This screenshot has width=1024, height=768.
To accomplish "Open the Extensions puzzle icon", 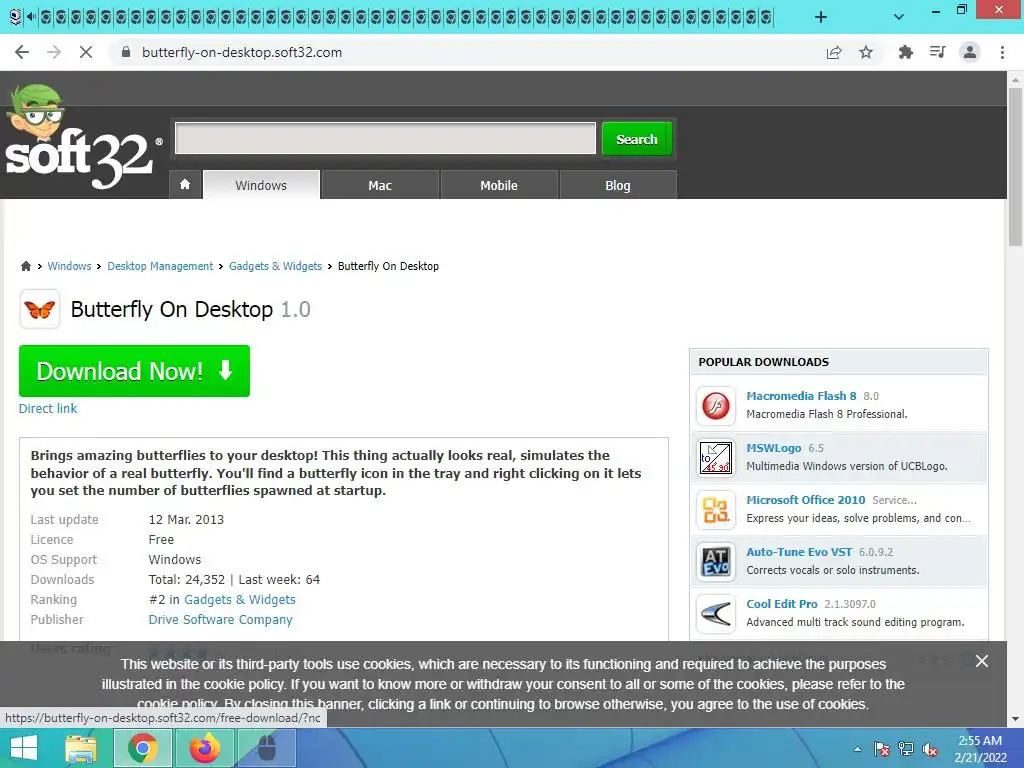I will tap(905, 52).
